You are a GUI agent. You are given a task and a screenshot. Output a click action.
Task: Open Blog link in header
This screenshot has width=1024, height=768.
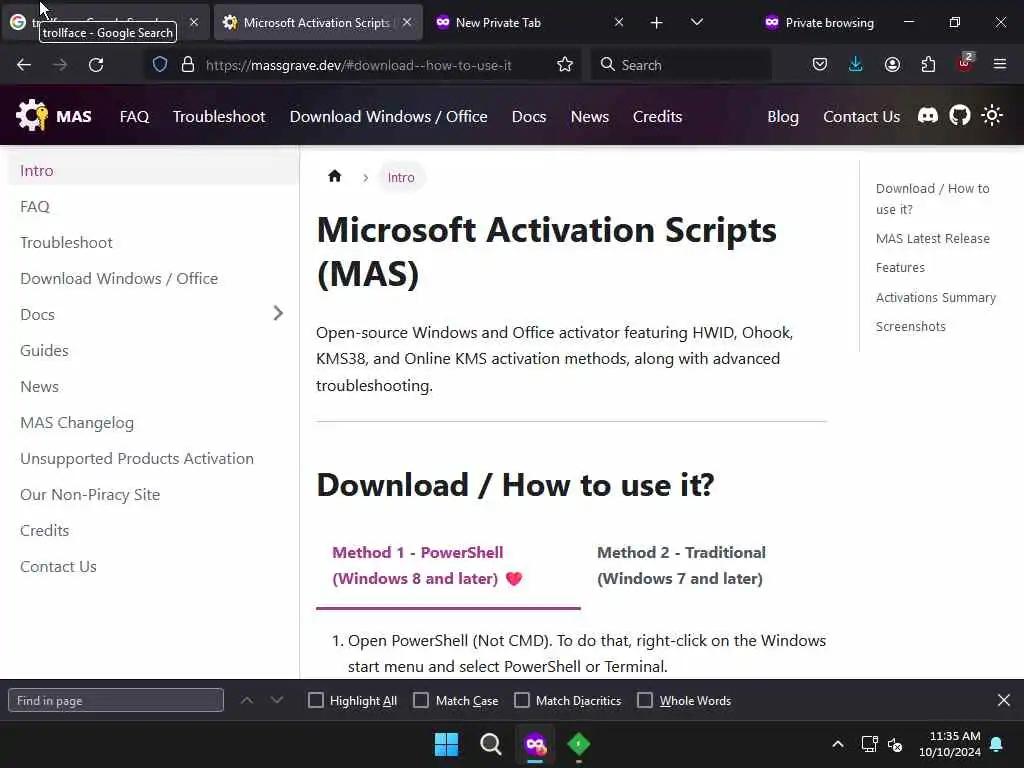coord(783,116)
